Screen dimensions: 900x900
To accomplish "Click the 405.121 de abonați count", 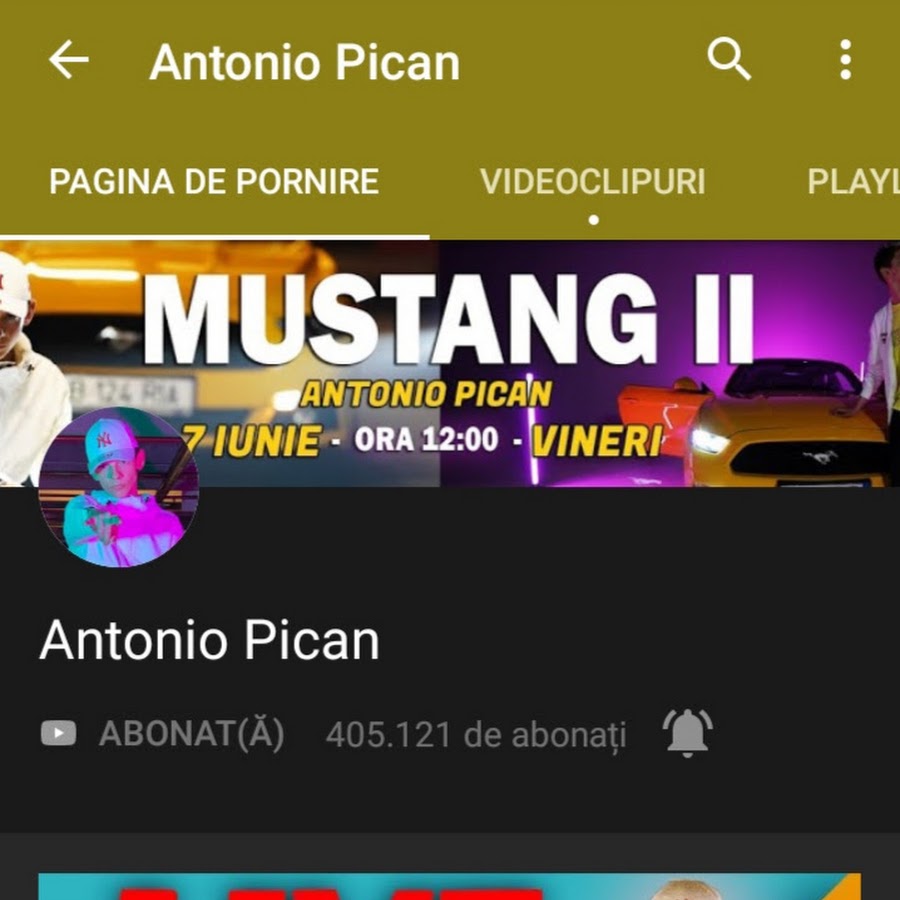I will point(476,735).
